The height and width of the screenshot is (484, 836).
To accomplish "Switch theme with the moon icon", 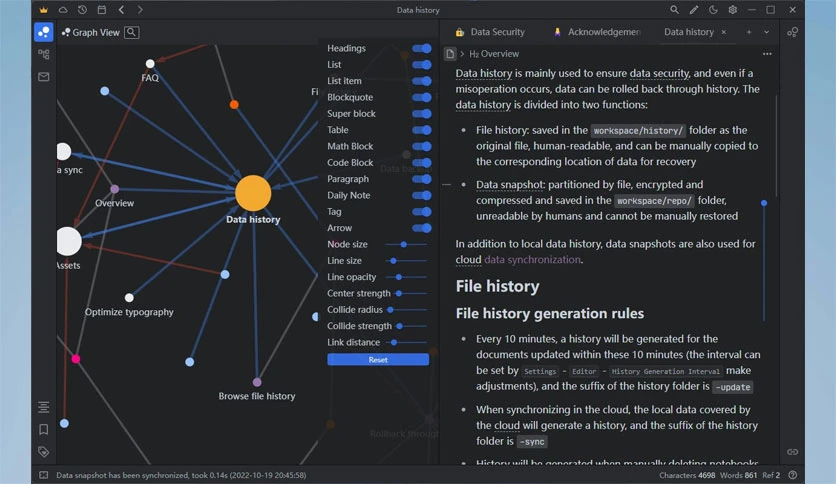I will [713, 10].
